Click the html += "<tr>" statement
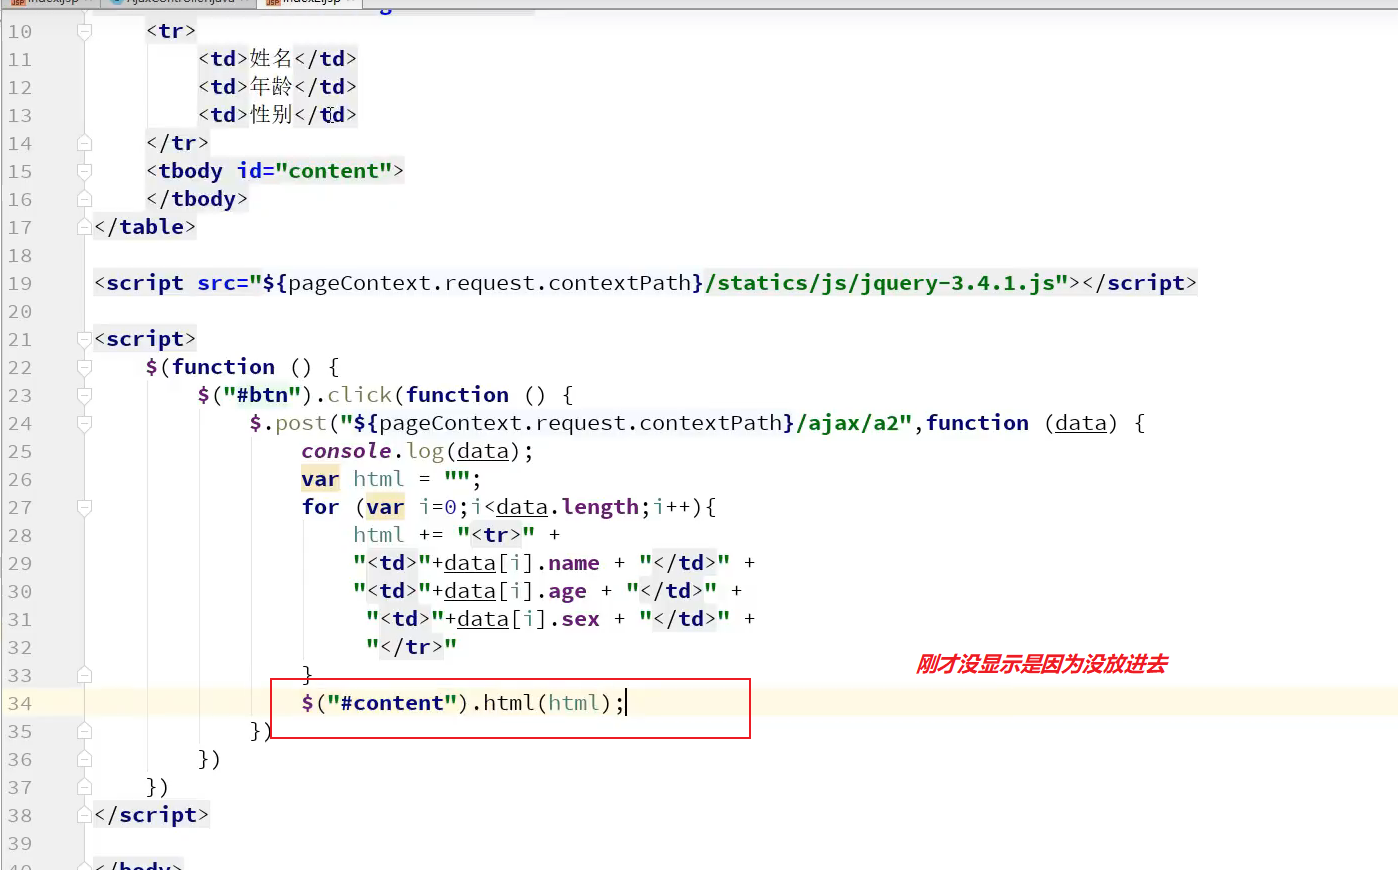1398x870 pixels. 457,535
